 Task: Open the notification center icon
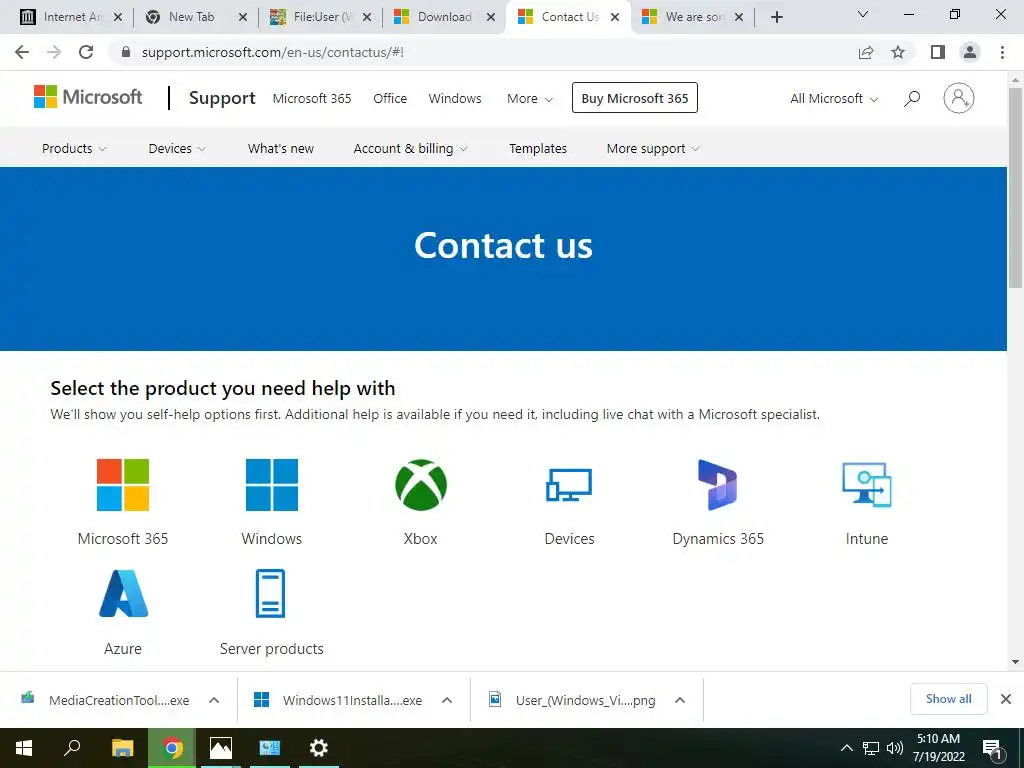point(992,749)
